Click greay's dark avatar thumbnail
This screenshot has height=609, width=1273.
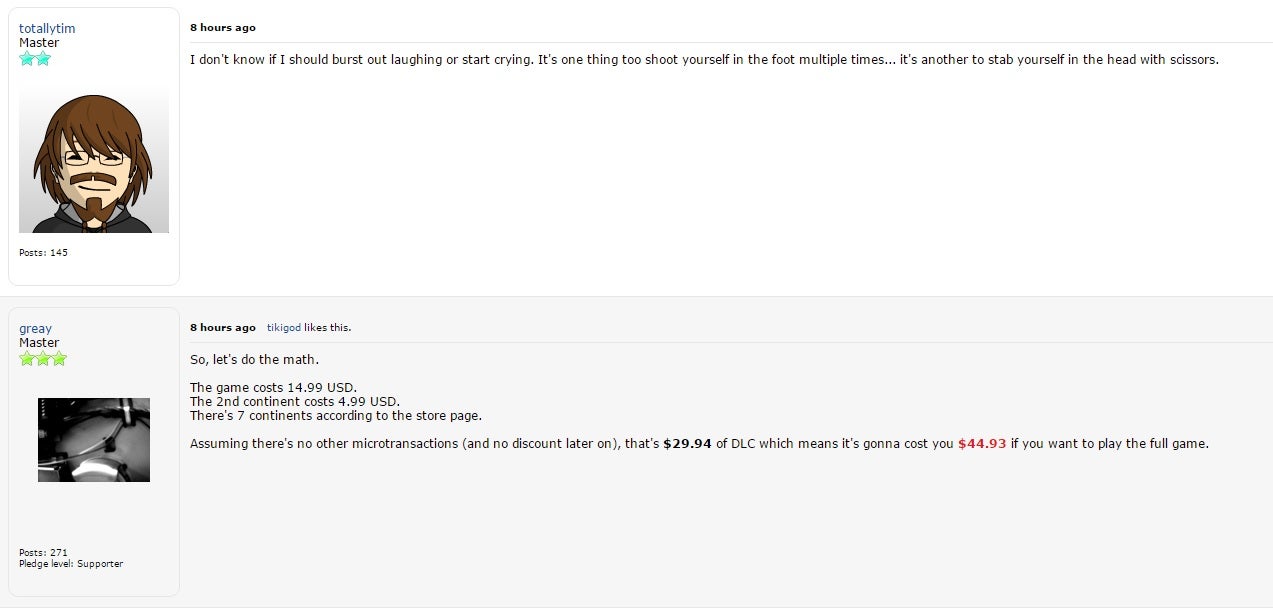coord(94,440)
